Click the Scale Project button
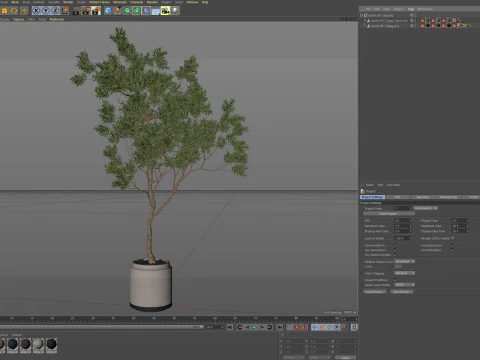This screenshot has width=480, height=360. (389, 214)
